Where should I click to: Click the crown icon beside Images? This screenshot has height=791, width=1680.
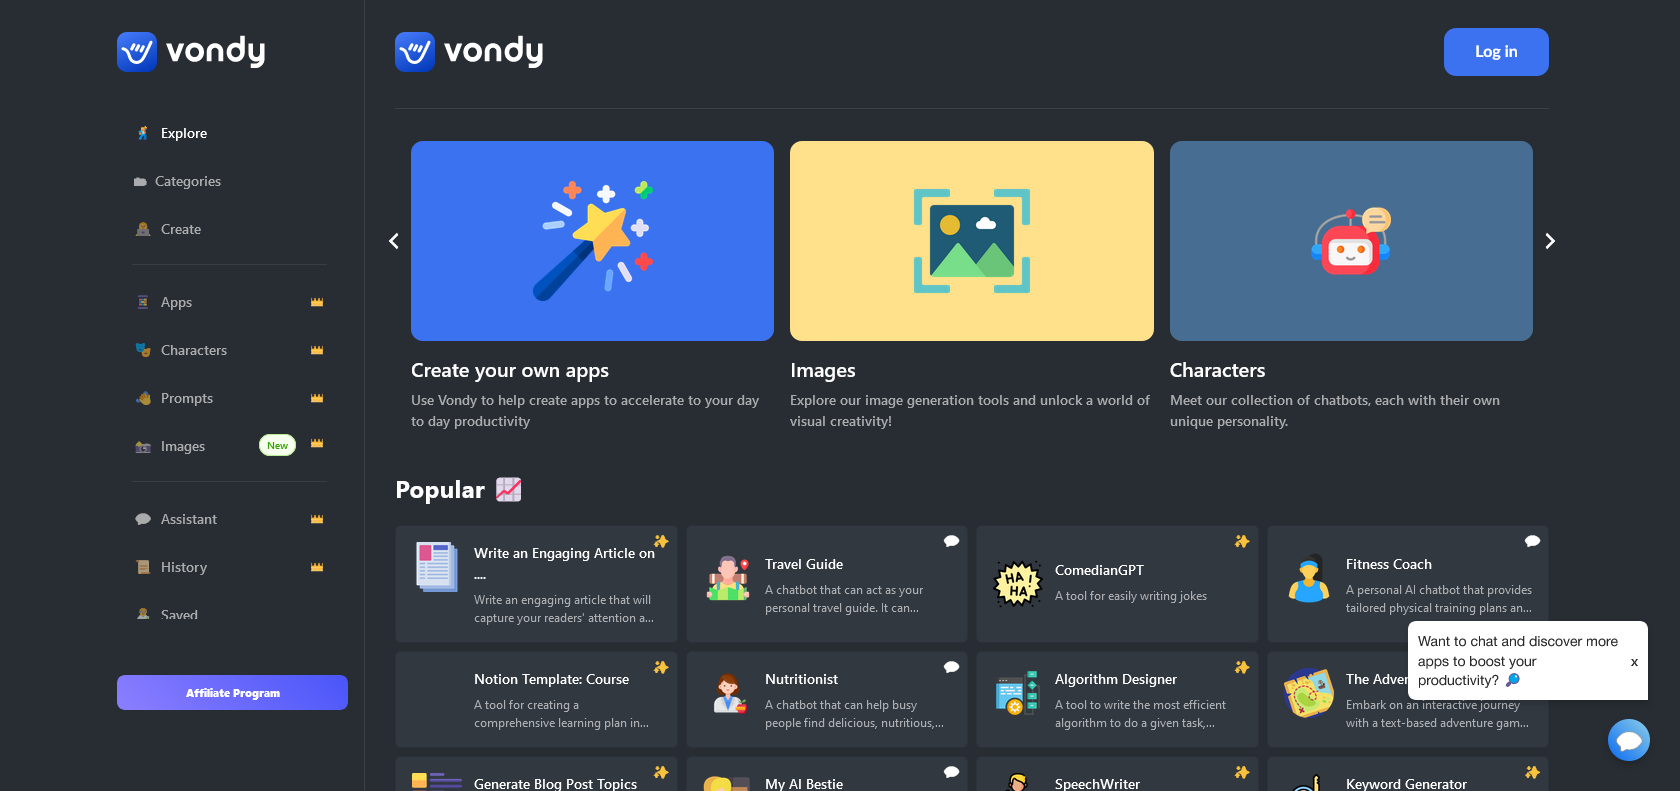coord(317,443)
